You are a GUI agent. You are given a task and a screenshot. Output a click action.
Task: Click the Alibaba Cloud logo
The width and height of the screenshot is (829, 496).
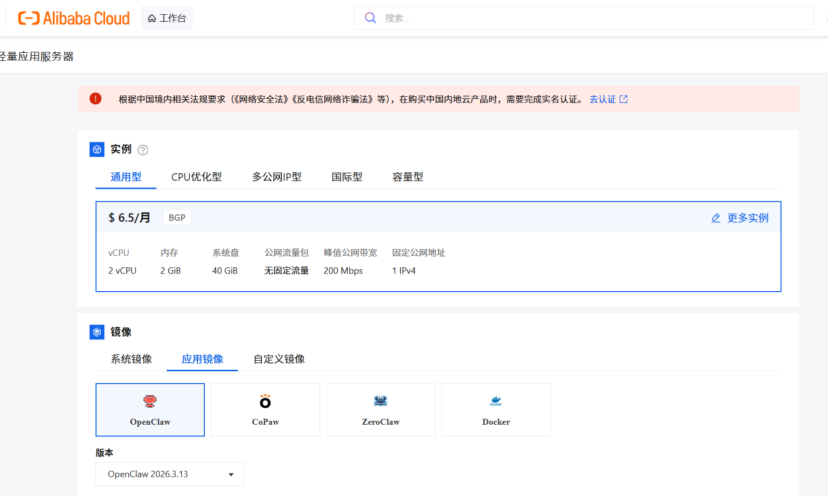tap(73, 18)
